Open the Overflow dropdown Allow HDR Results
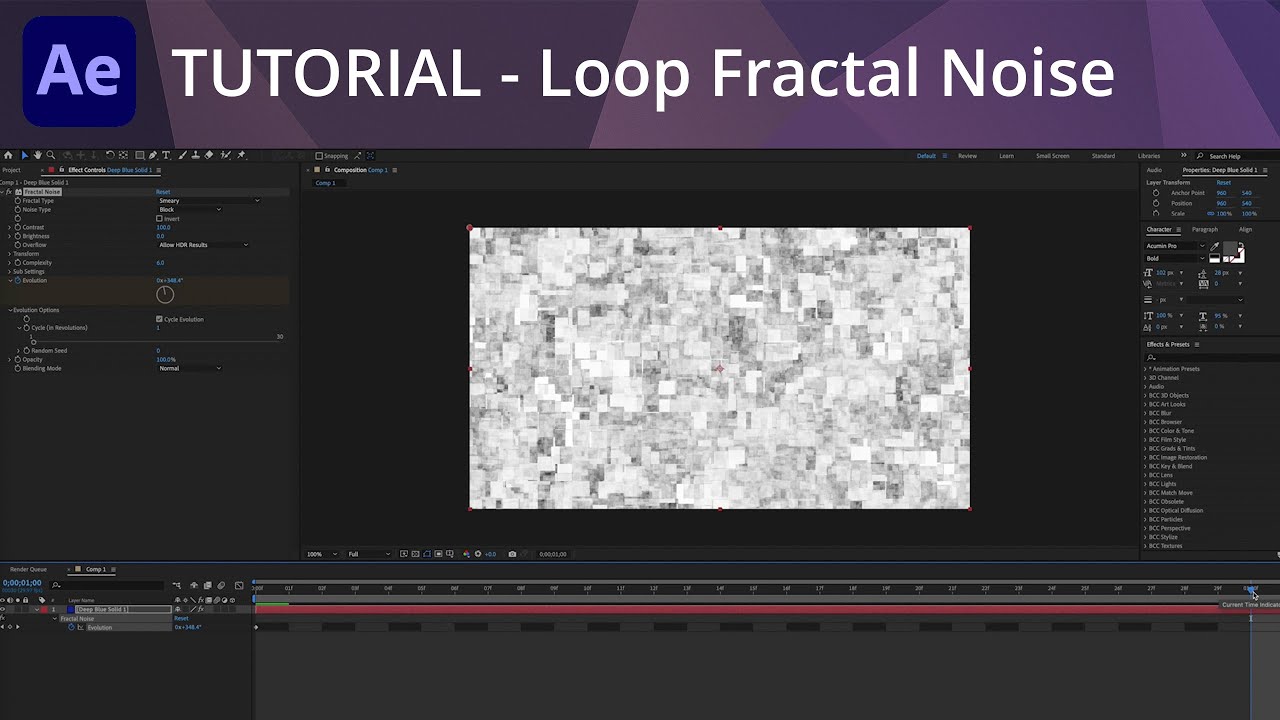Image resolution: width=1280 pixels, height=720 pixels. point(203,245)
